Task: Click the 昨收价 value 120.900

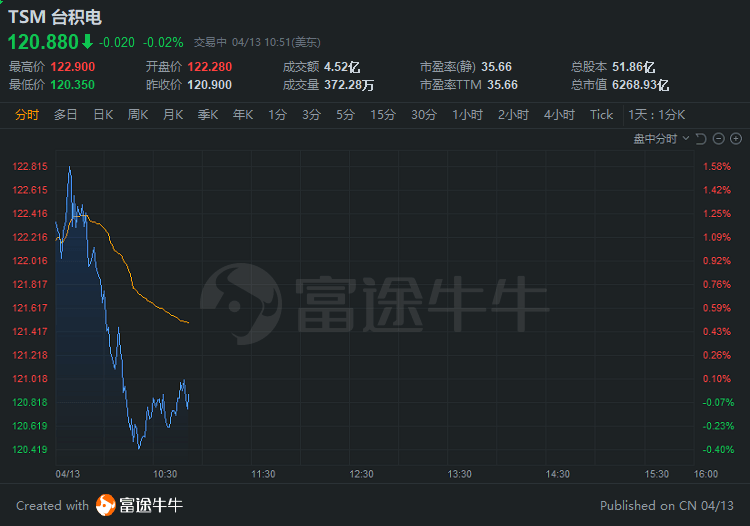Action: [x=210, y=85]
